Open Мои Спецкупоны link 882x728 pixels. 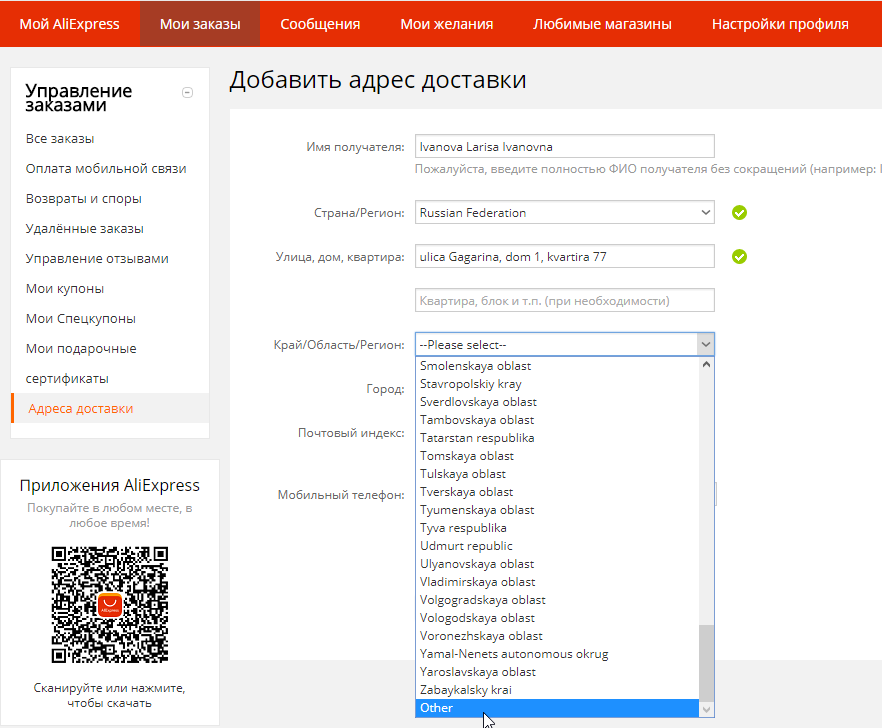coord(80,318)
